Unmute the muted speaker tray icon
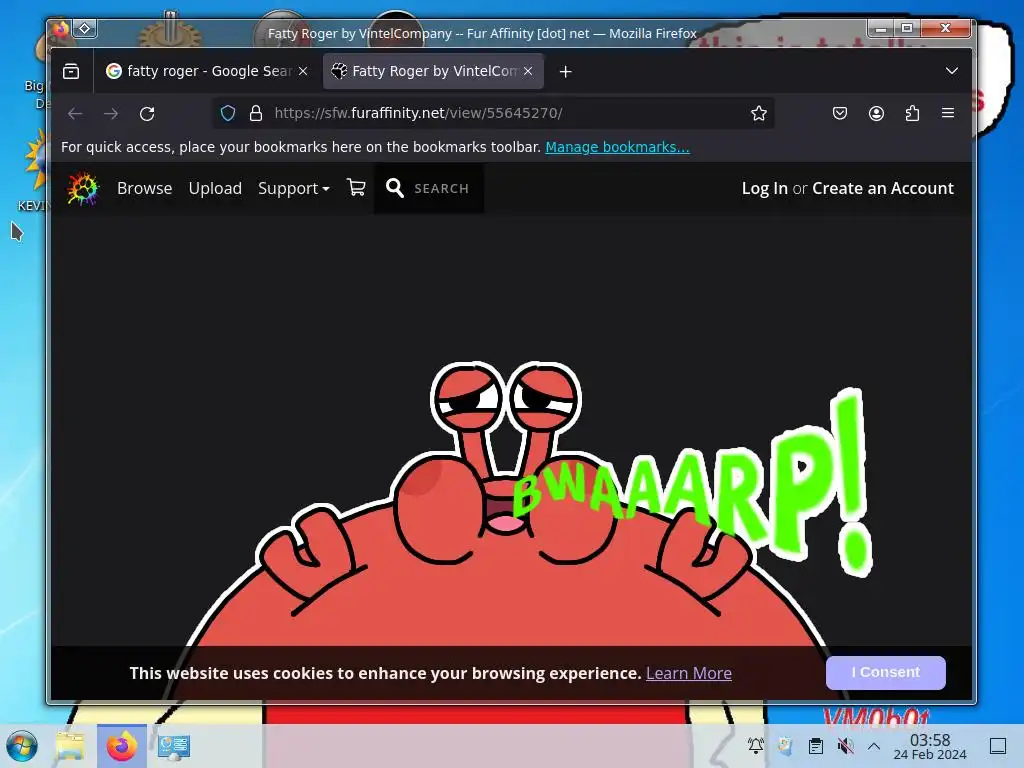Screen dimensions: 1024x768 point(845,745)
